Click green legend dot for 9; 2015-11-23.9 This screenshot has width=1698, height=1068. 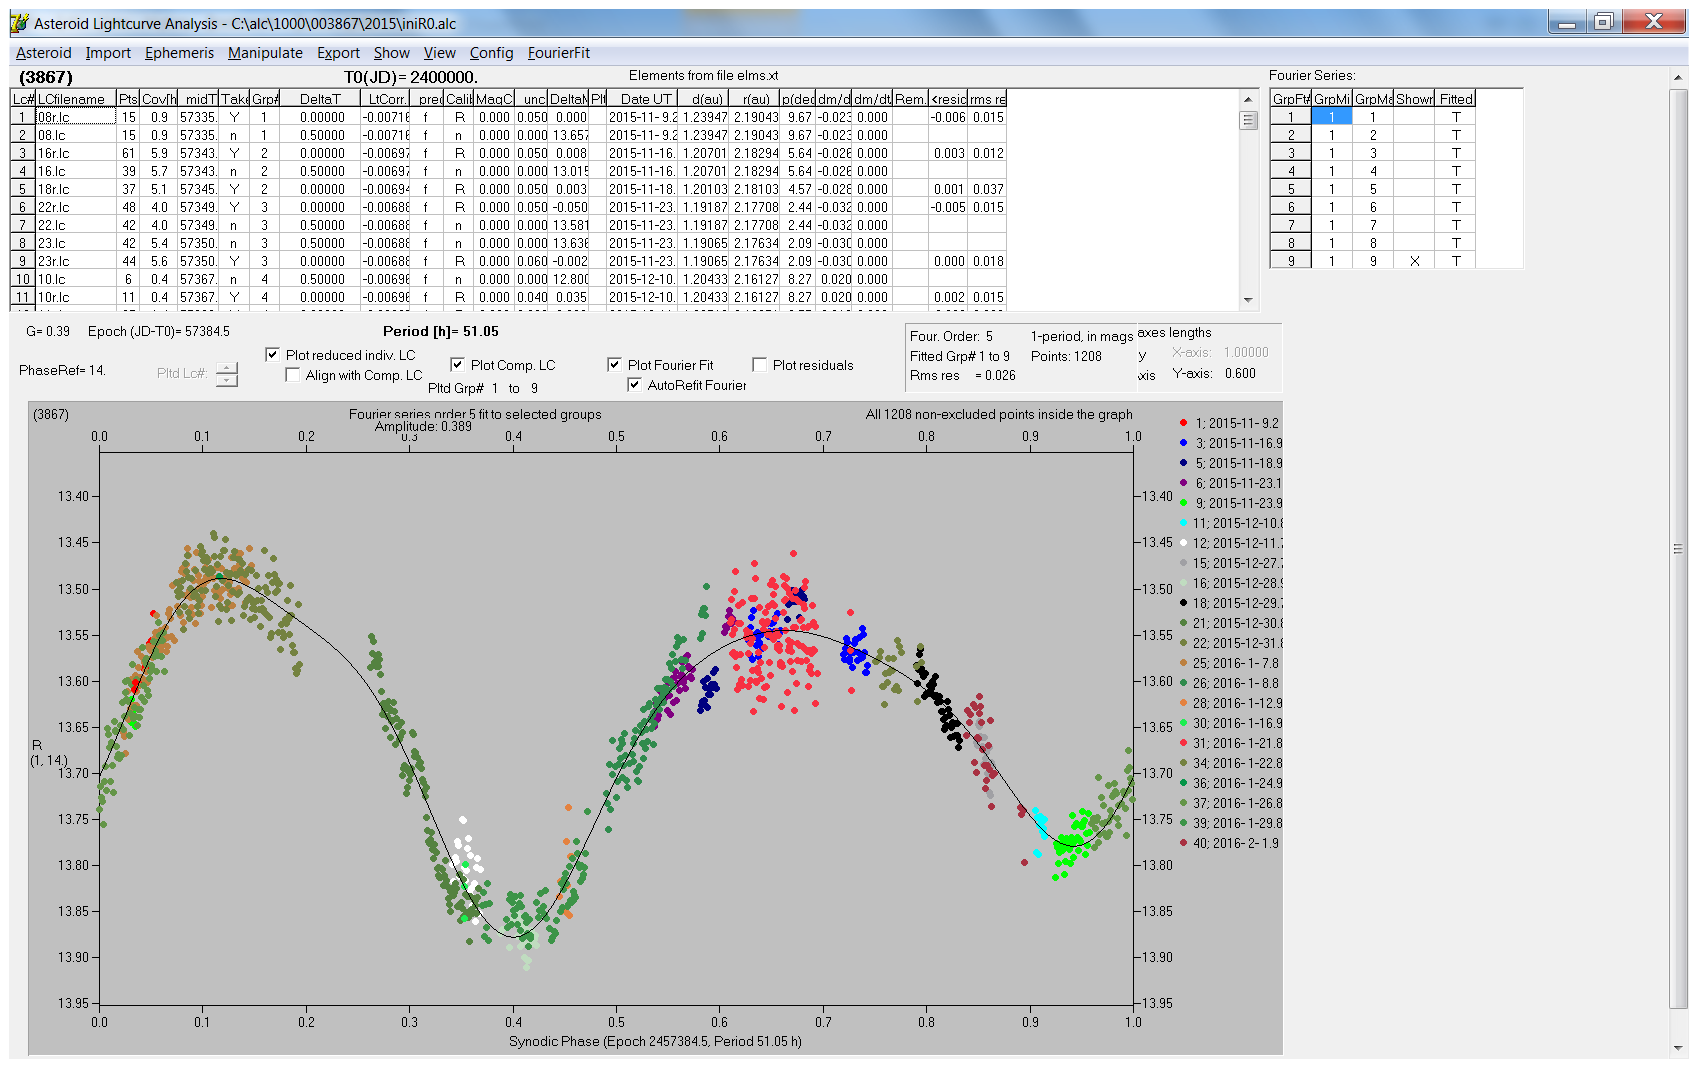[1183, 503]
